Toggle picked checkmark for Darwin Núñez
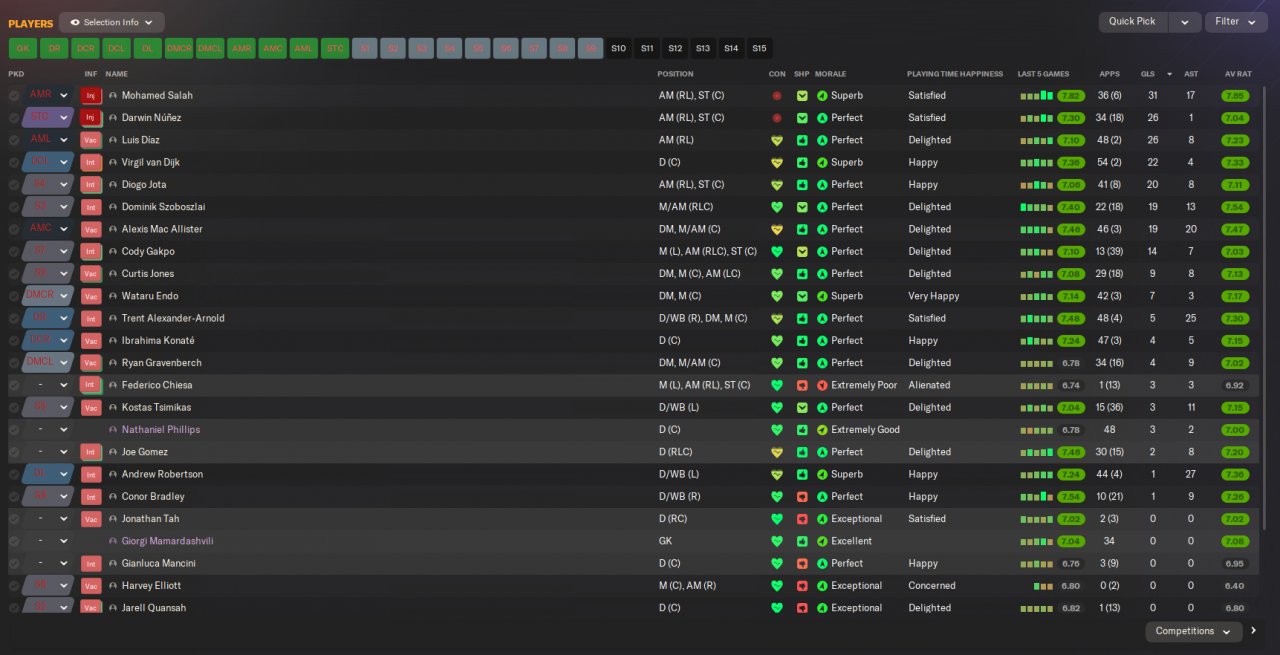The image size is (1280, 655). click(x=14, y=118)
